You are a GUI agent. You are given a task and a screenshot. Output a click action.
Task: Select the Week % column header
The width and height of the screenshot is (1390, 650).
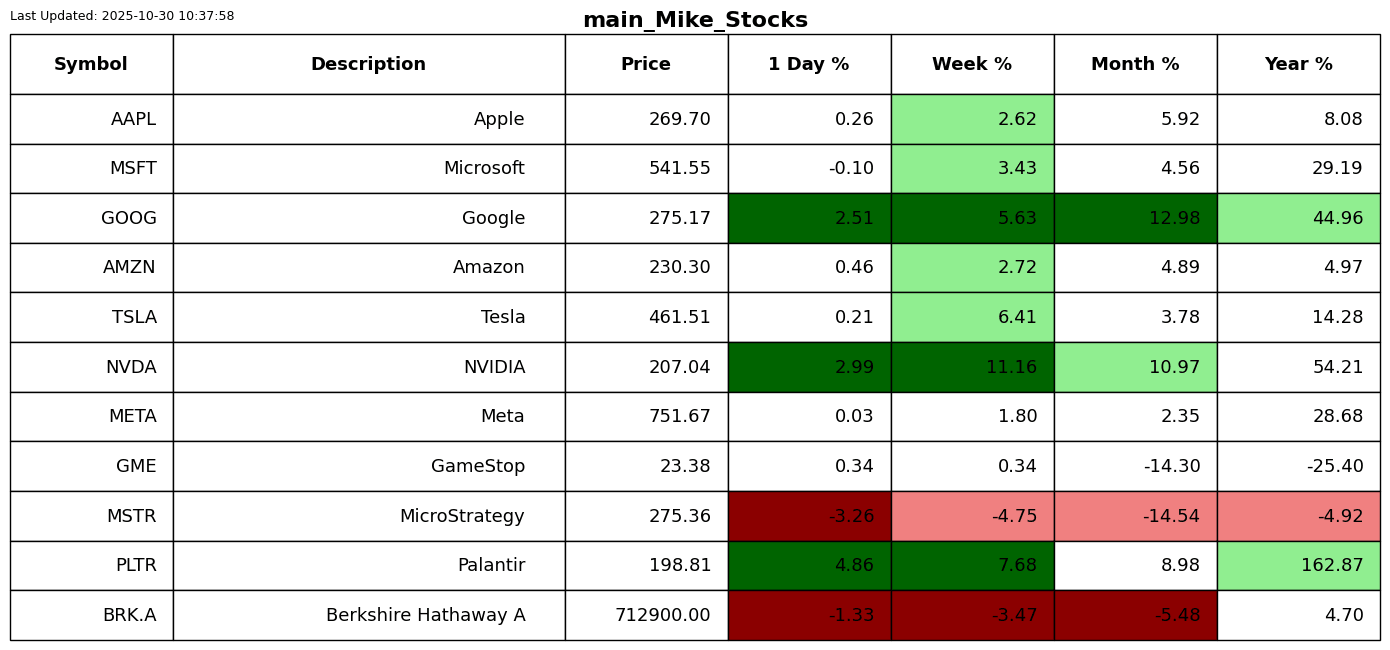point(972,64)
